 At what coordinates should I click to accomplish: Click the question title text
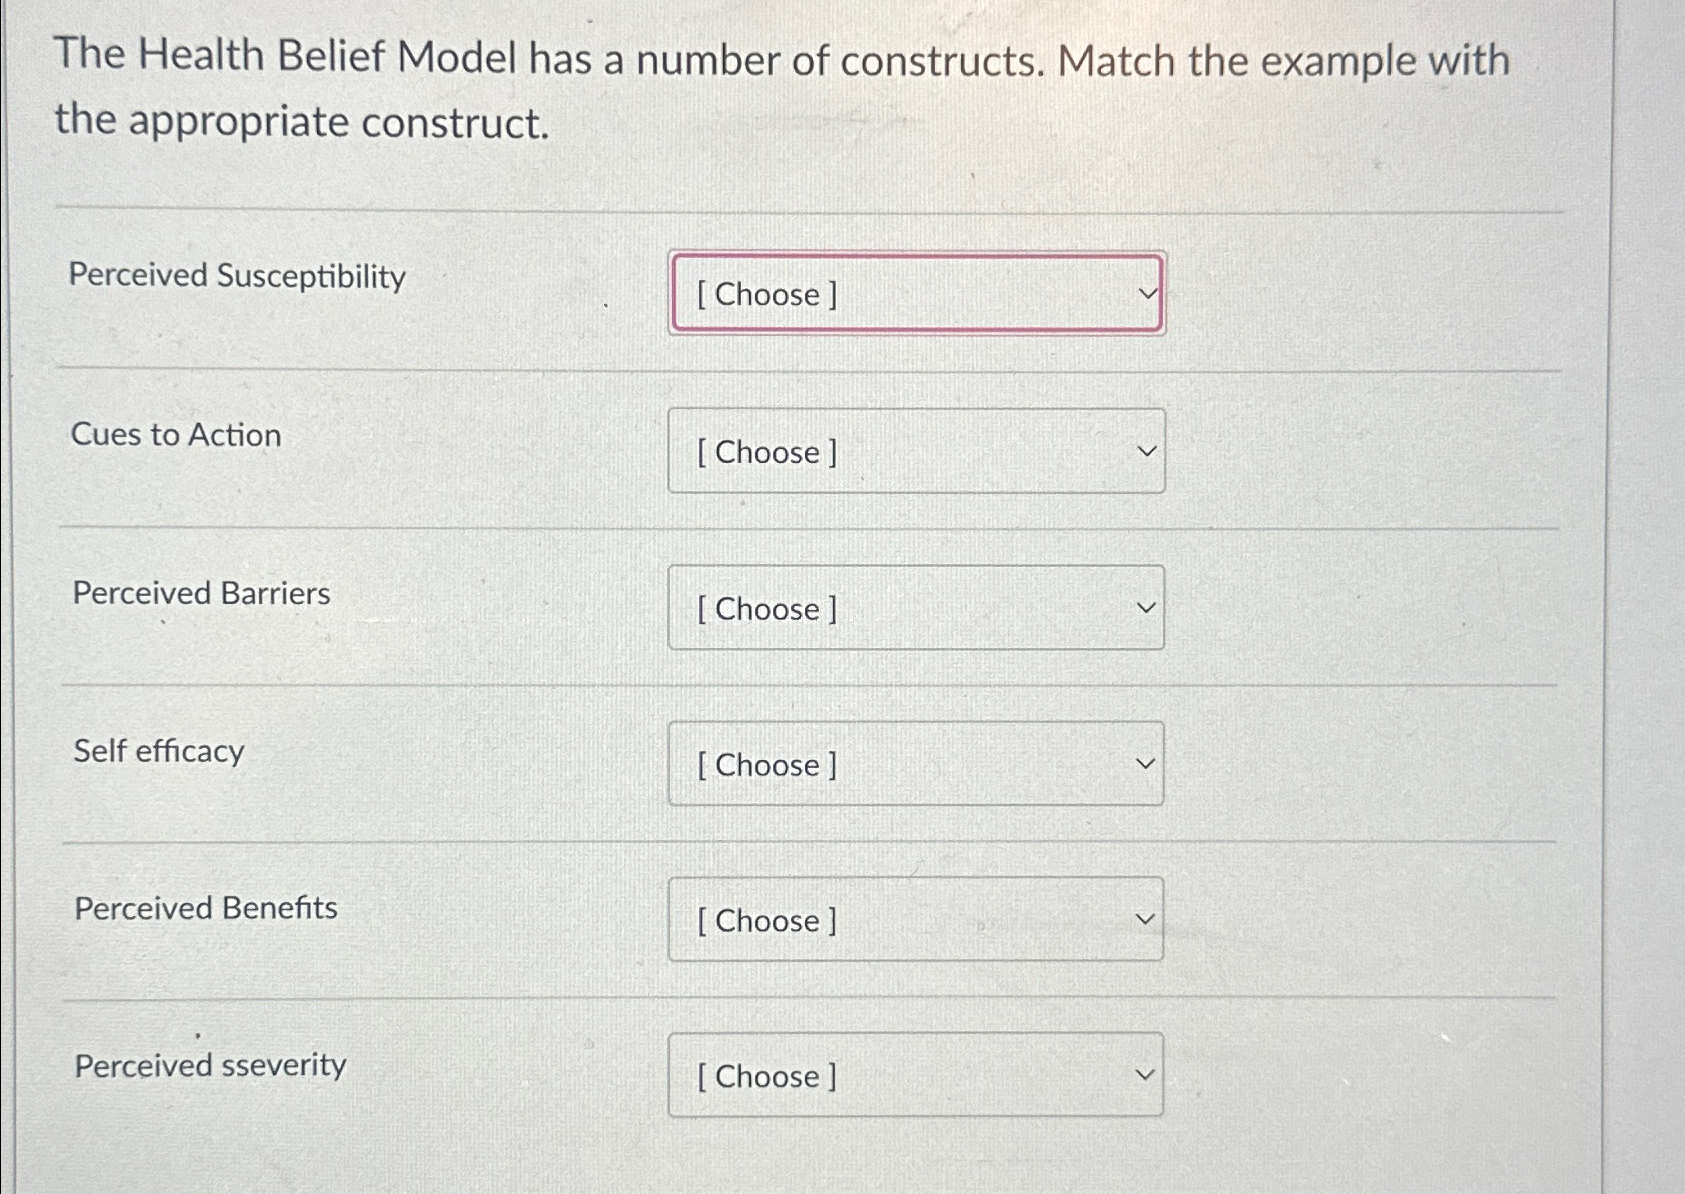[x=783, y=90]
